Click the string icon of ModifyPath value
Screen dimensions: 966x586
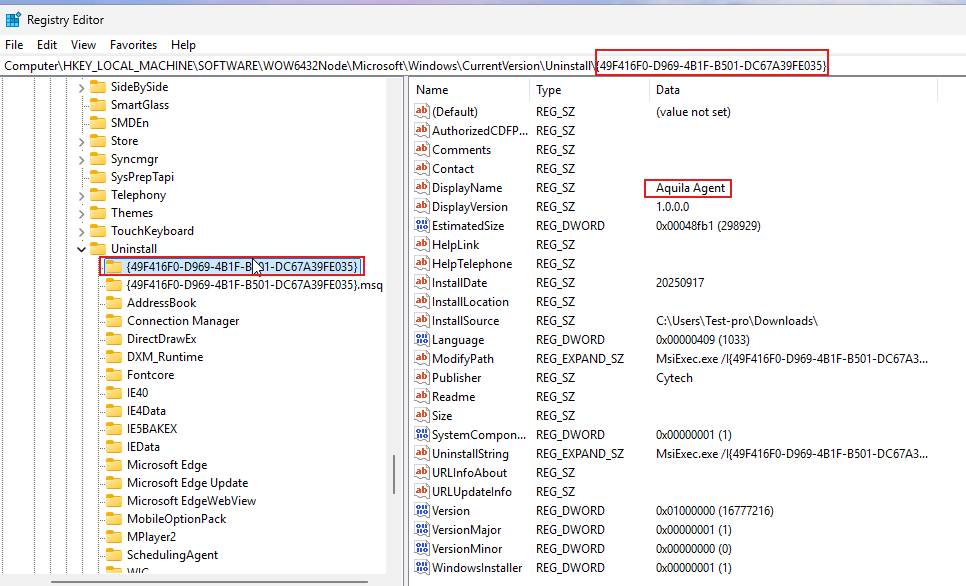click(422, 359)
